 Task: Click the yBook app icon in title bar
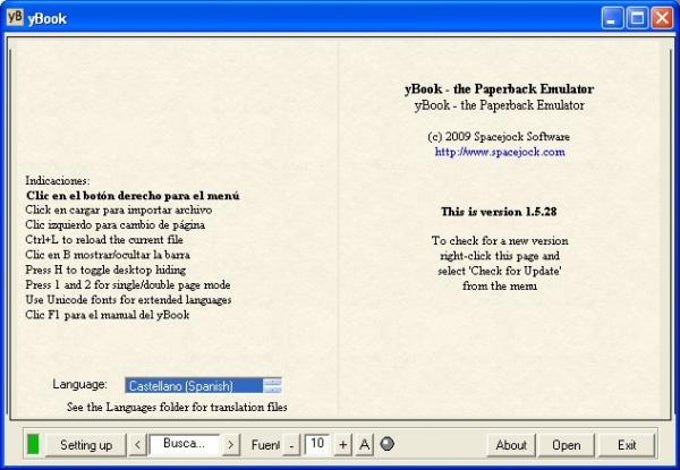[15, 17]
